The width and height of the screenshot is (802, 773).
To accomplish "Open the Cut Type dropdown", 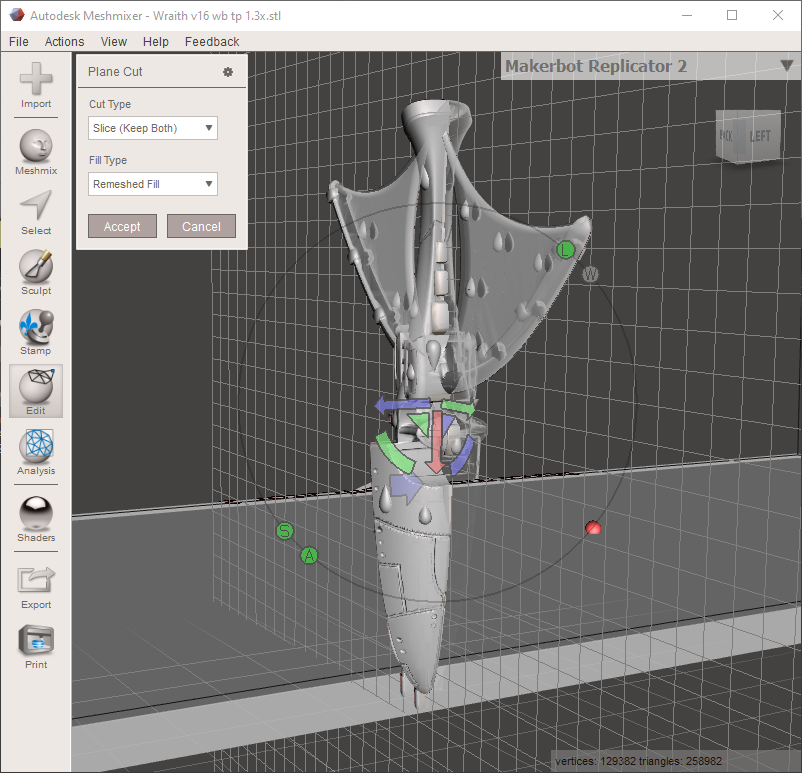I will click(152, 128).
